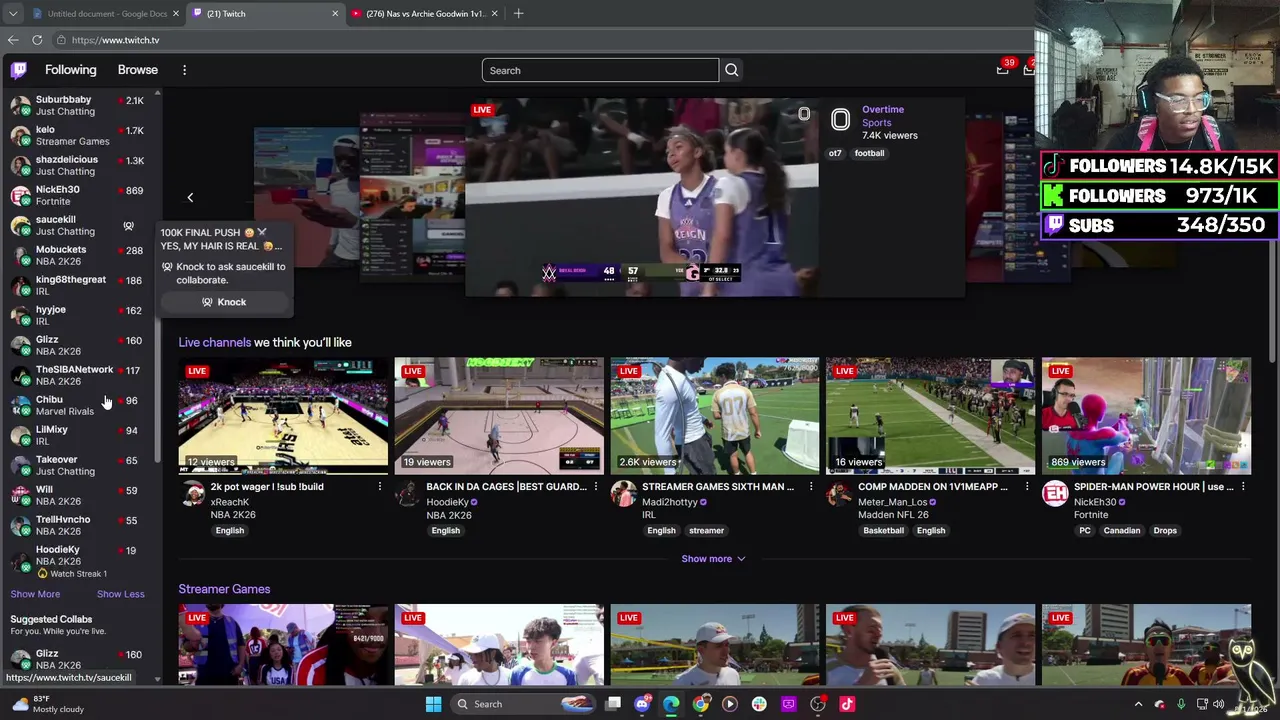
Task: Reload the Twitch page
Action: tap(37, 40)
